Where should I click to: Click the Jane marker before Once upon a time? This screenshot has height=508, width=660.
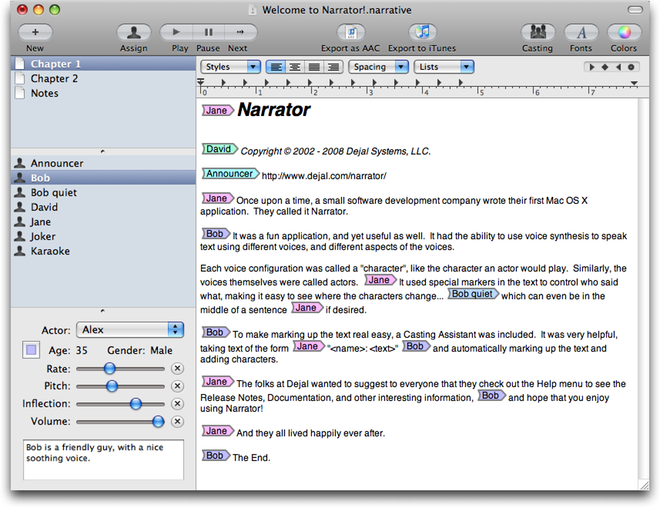tap(218, 198)
